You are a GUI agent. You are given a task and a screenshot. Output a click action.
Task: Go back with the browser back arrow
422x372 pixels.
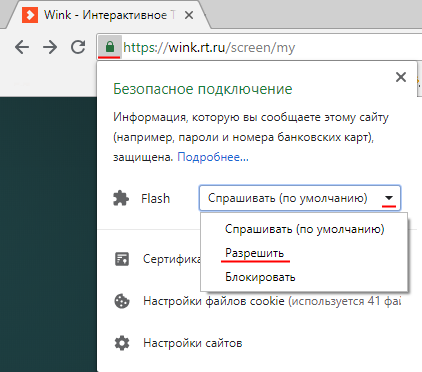(x=22, y=47)
